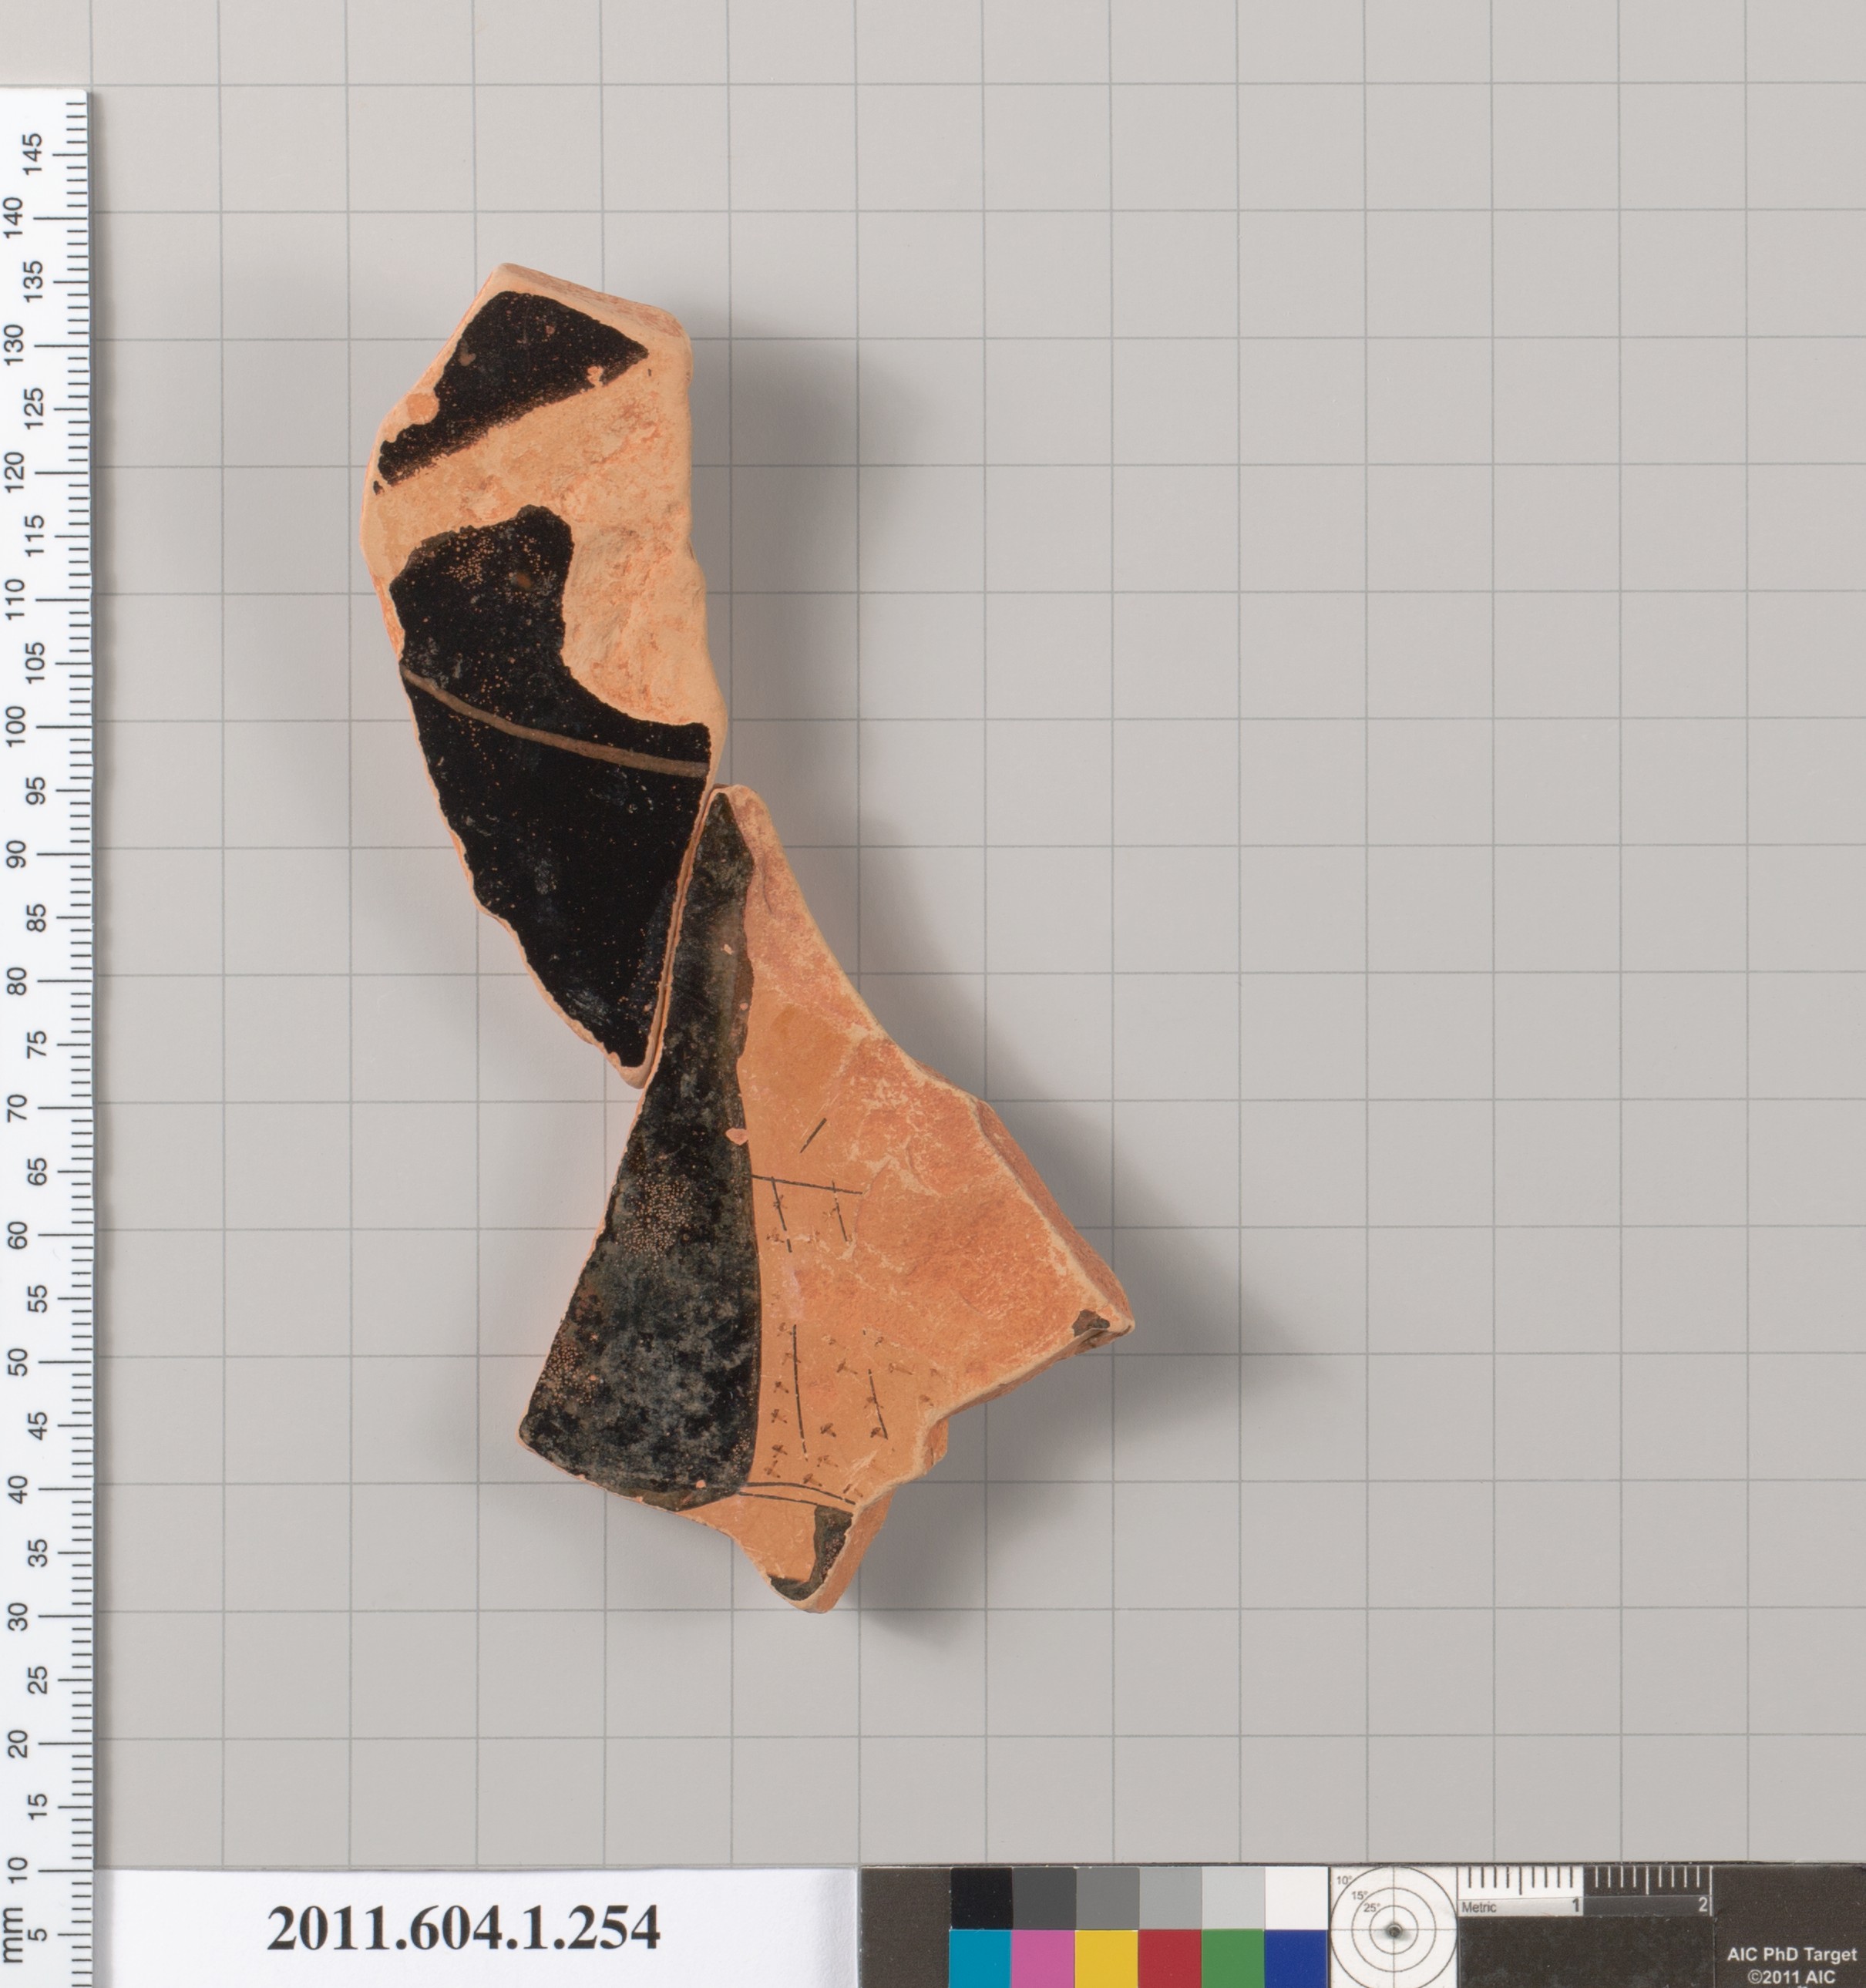This screenshot has width=1866, height=1988.
Task: Click the center of the bullseye target
Action: (x=1393, y=1932)
